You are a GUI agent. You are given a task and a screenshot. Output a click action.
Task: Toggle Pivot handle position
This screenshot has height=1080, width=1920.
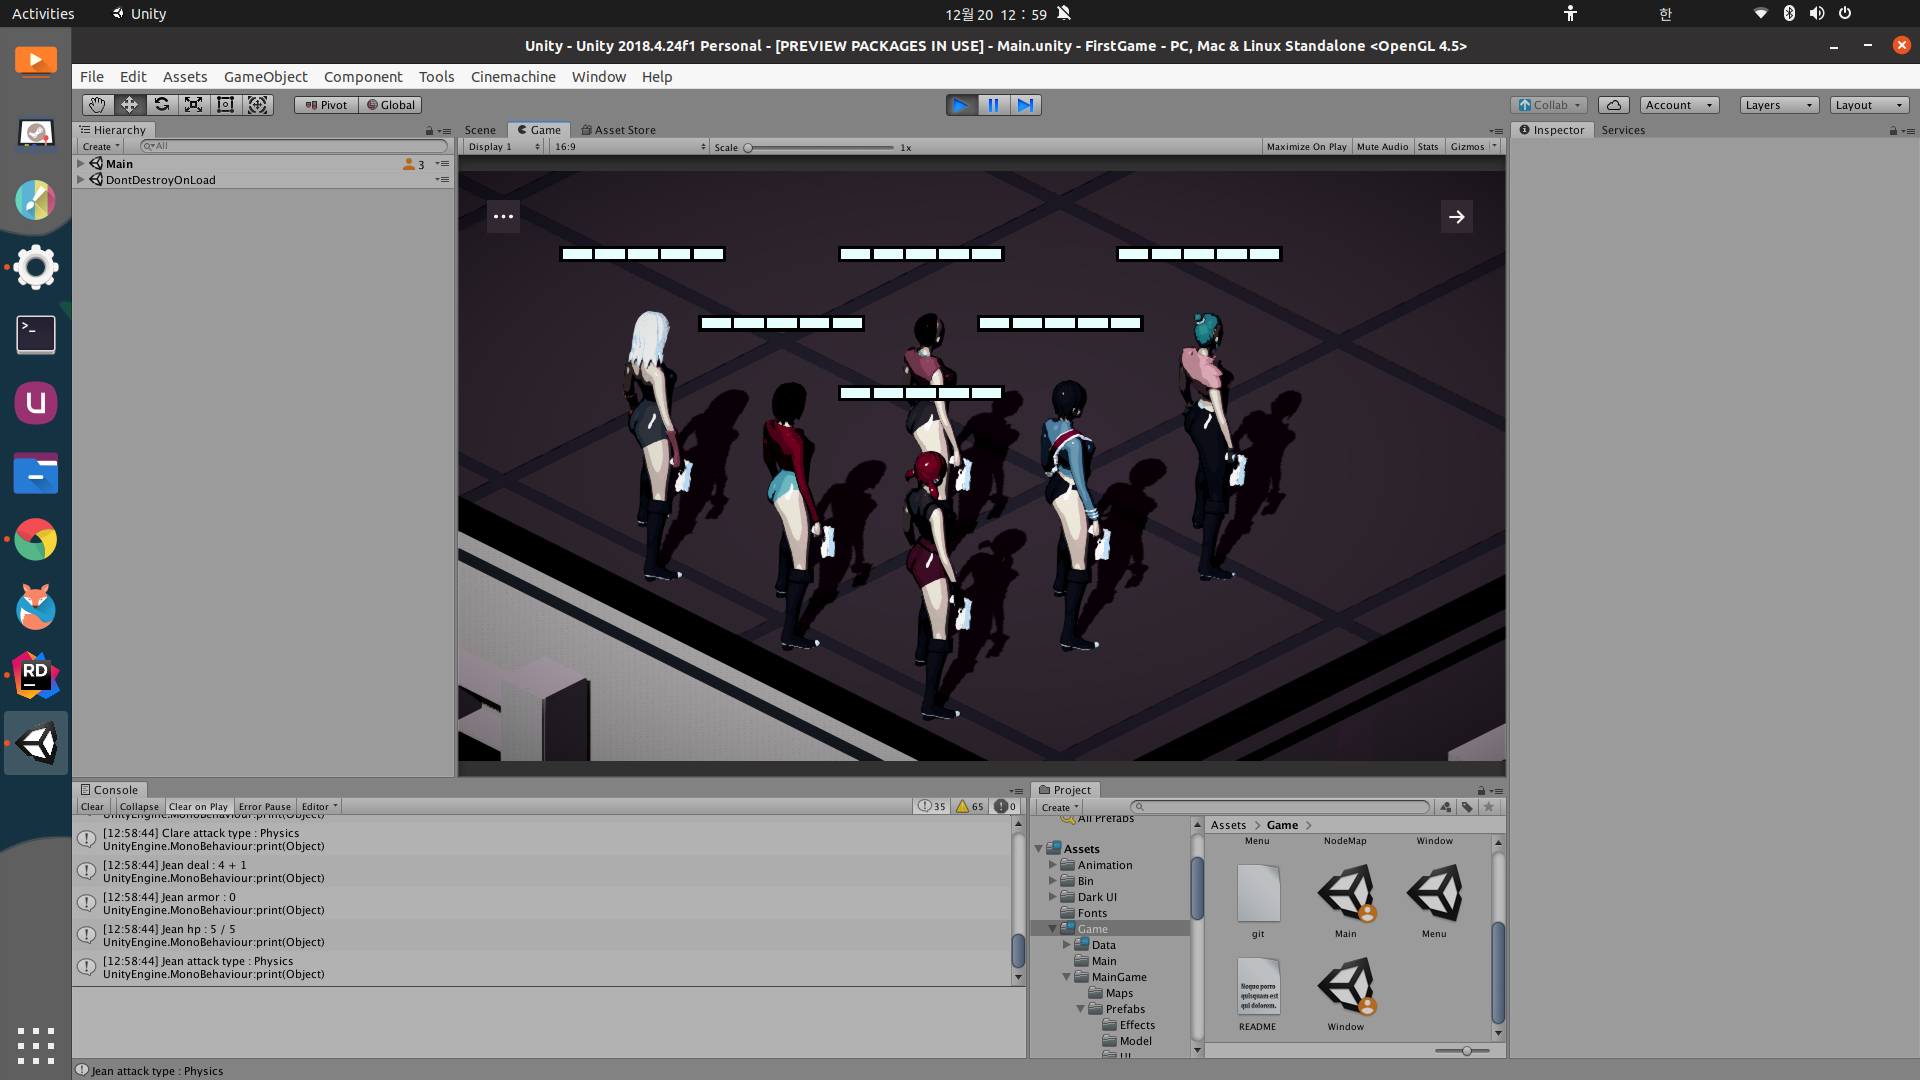coord(326,105)
